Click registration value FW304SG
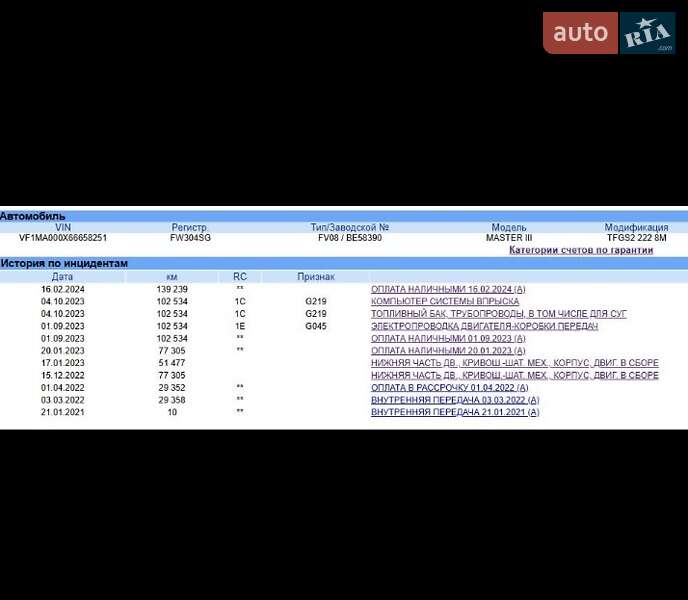Viewport: 688px width, 600px height. click(x=190, y=238)
